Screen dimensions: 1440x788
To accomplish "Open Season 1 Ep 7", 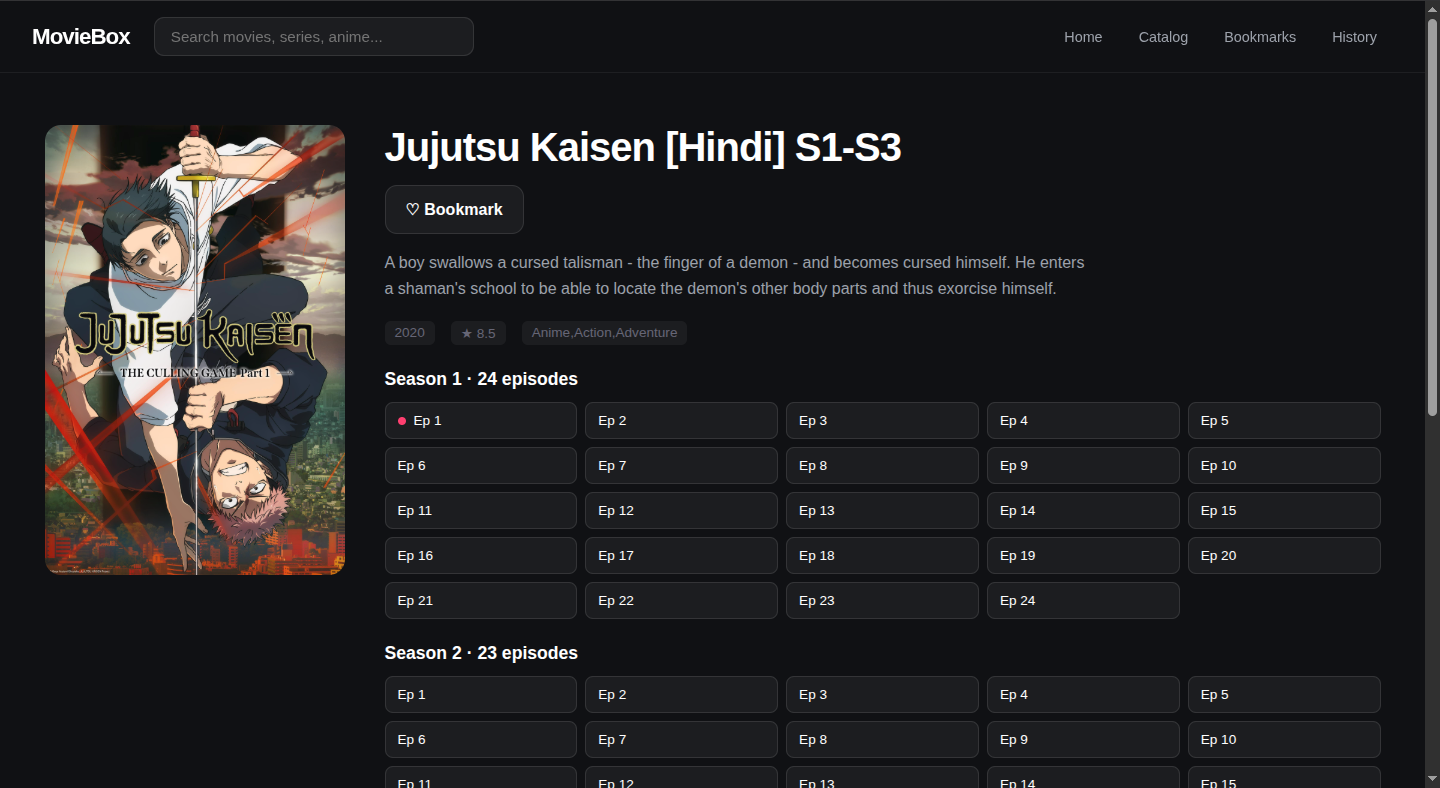I will coord(681,466).
